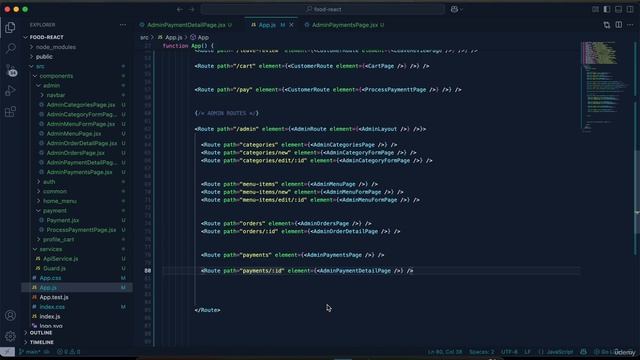Switch to the App.js tab
Screen dimensions: 640x360
(267, 25)
